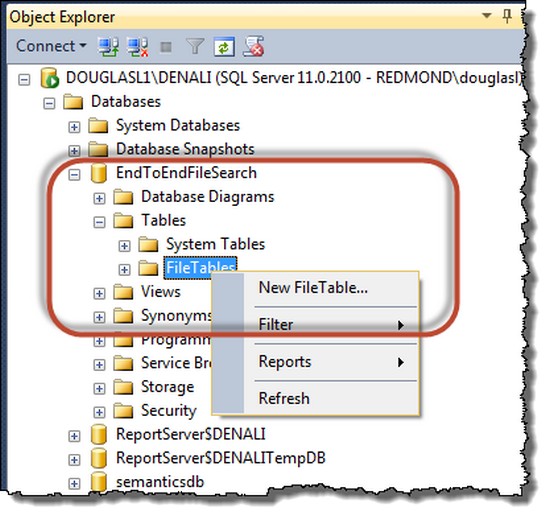Select the Views folder icon
The image size is (550, 516).
coord(123,292)
